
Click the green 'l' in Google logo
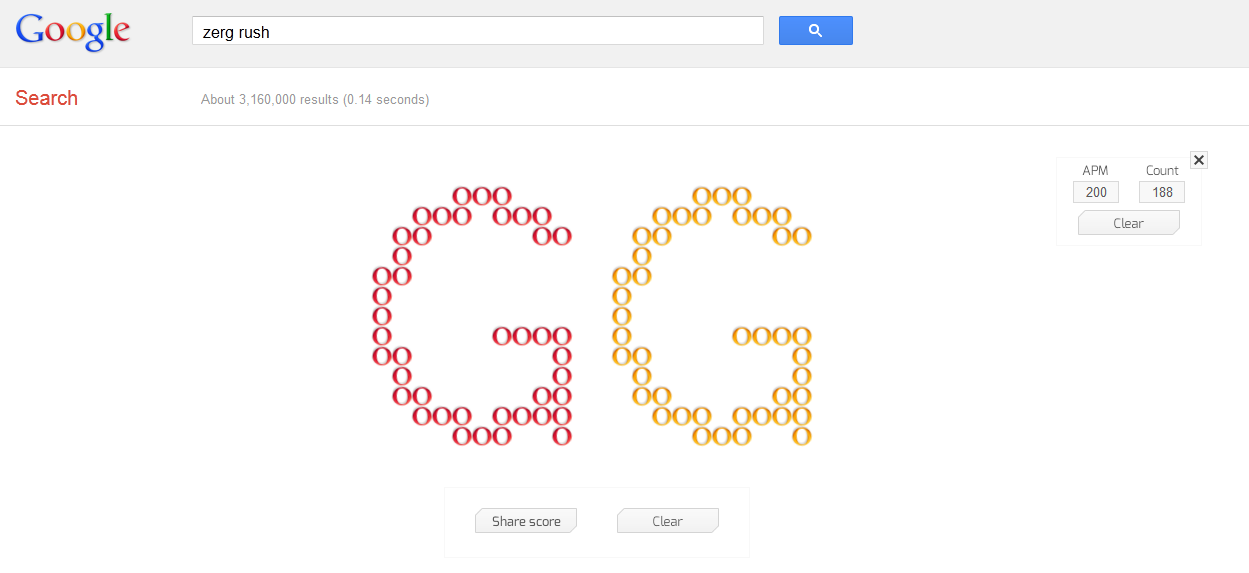pos(107,30)
